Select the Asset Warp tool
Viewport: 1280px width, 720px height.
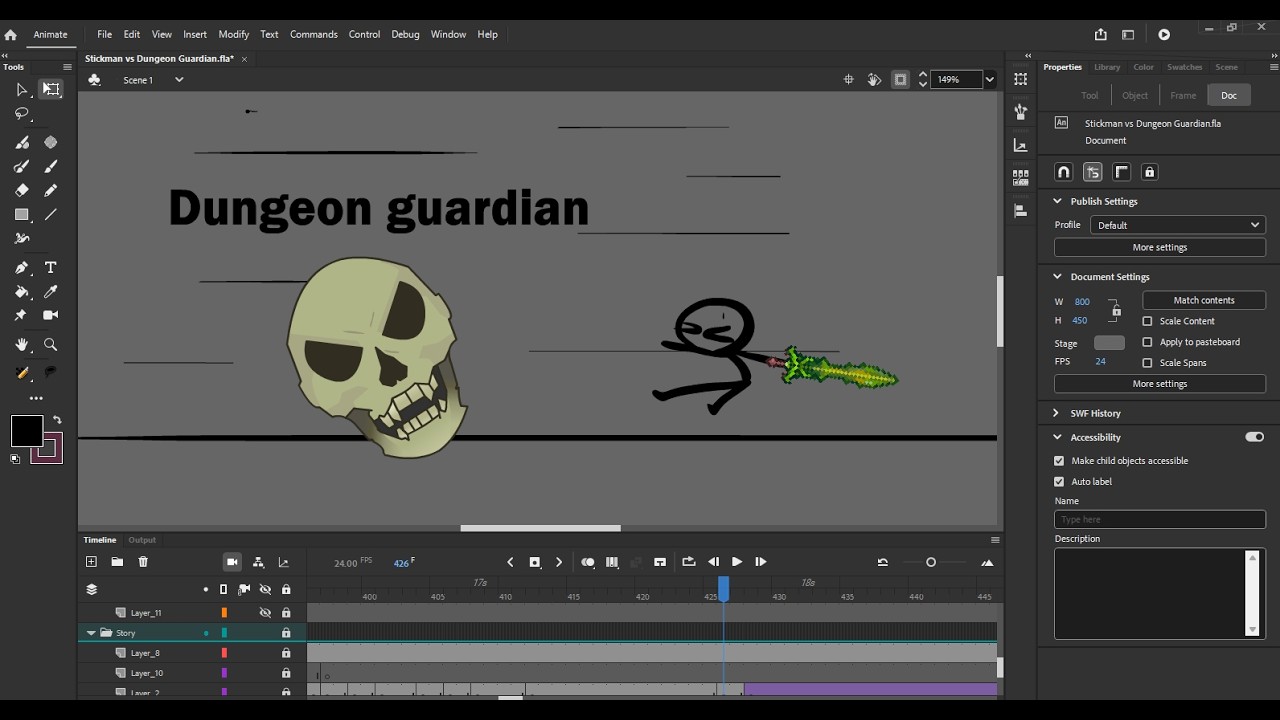pos(22,315)
